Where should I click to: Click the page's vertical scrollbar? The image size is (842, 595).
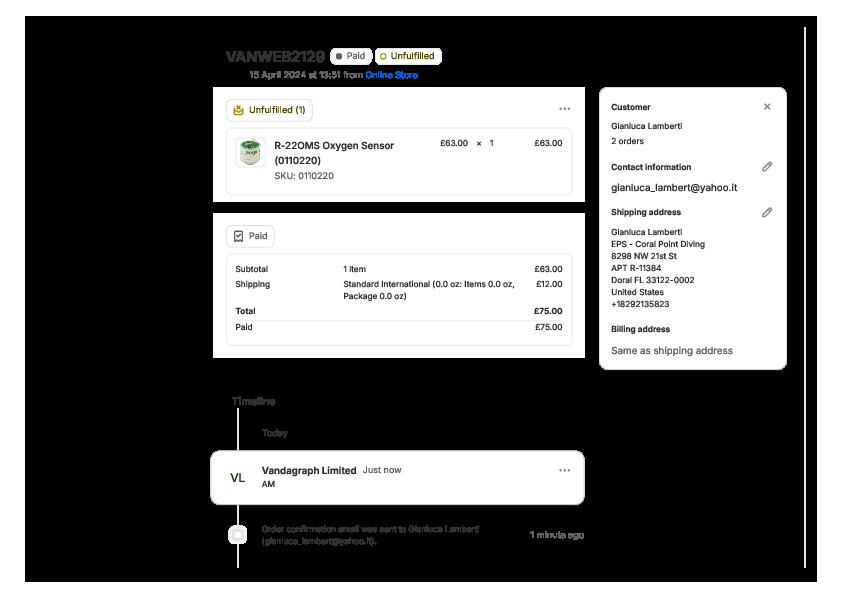tap(805, 300)
